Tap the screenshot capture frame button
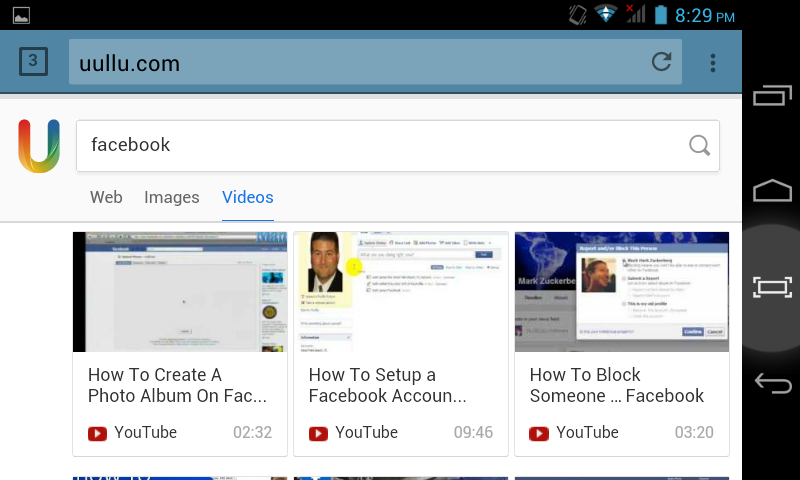800x480 pixels. point(772,288)
